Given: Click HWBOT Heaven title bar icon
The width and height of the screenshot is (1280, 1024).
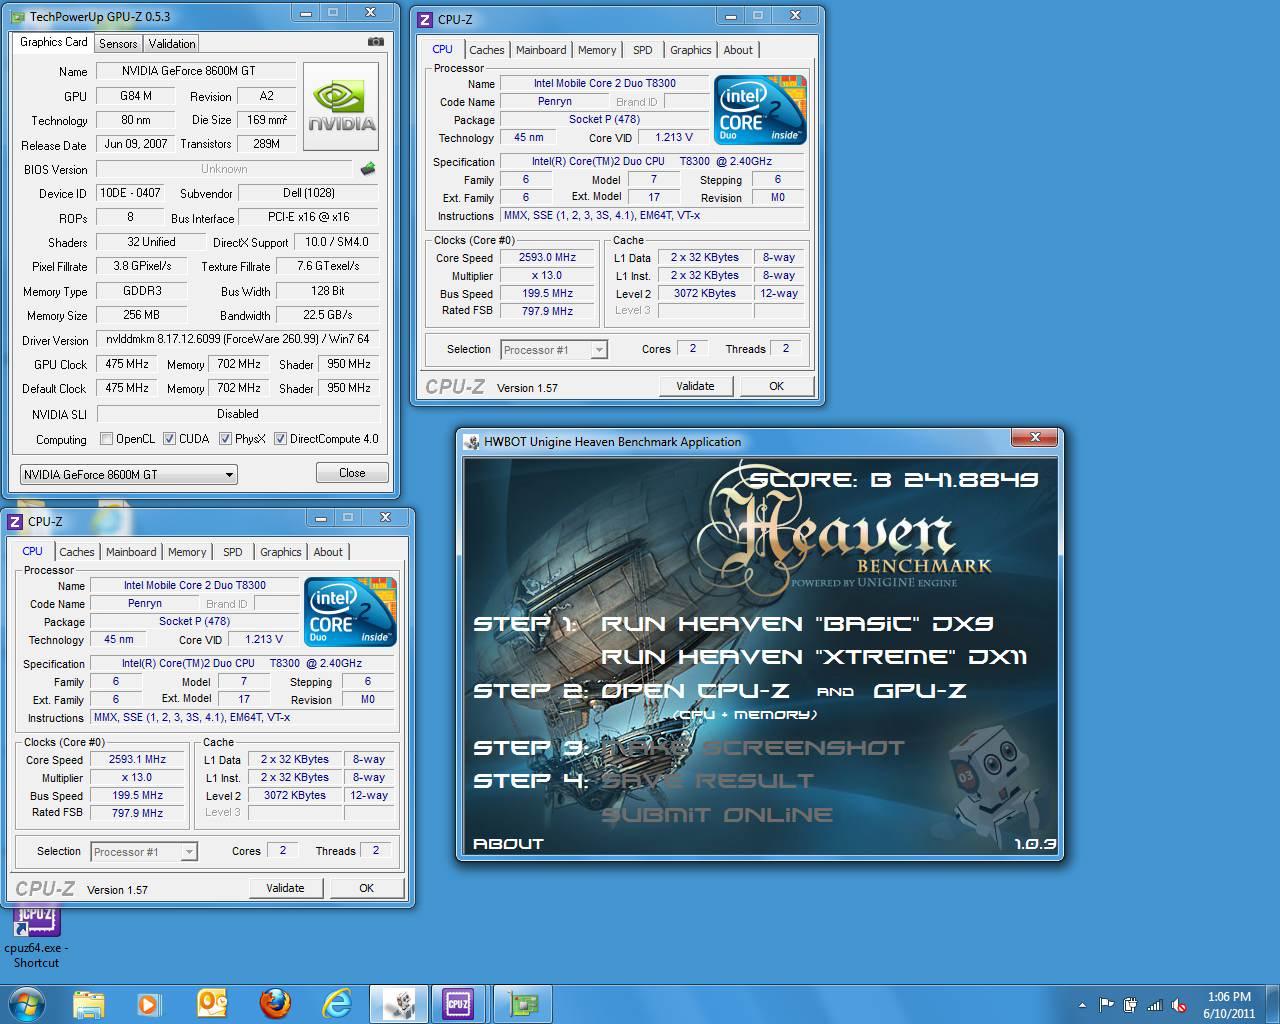Looking at the screenshot, I should click(x=472, y=442).
